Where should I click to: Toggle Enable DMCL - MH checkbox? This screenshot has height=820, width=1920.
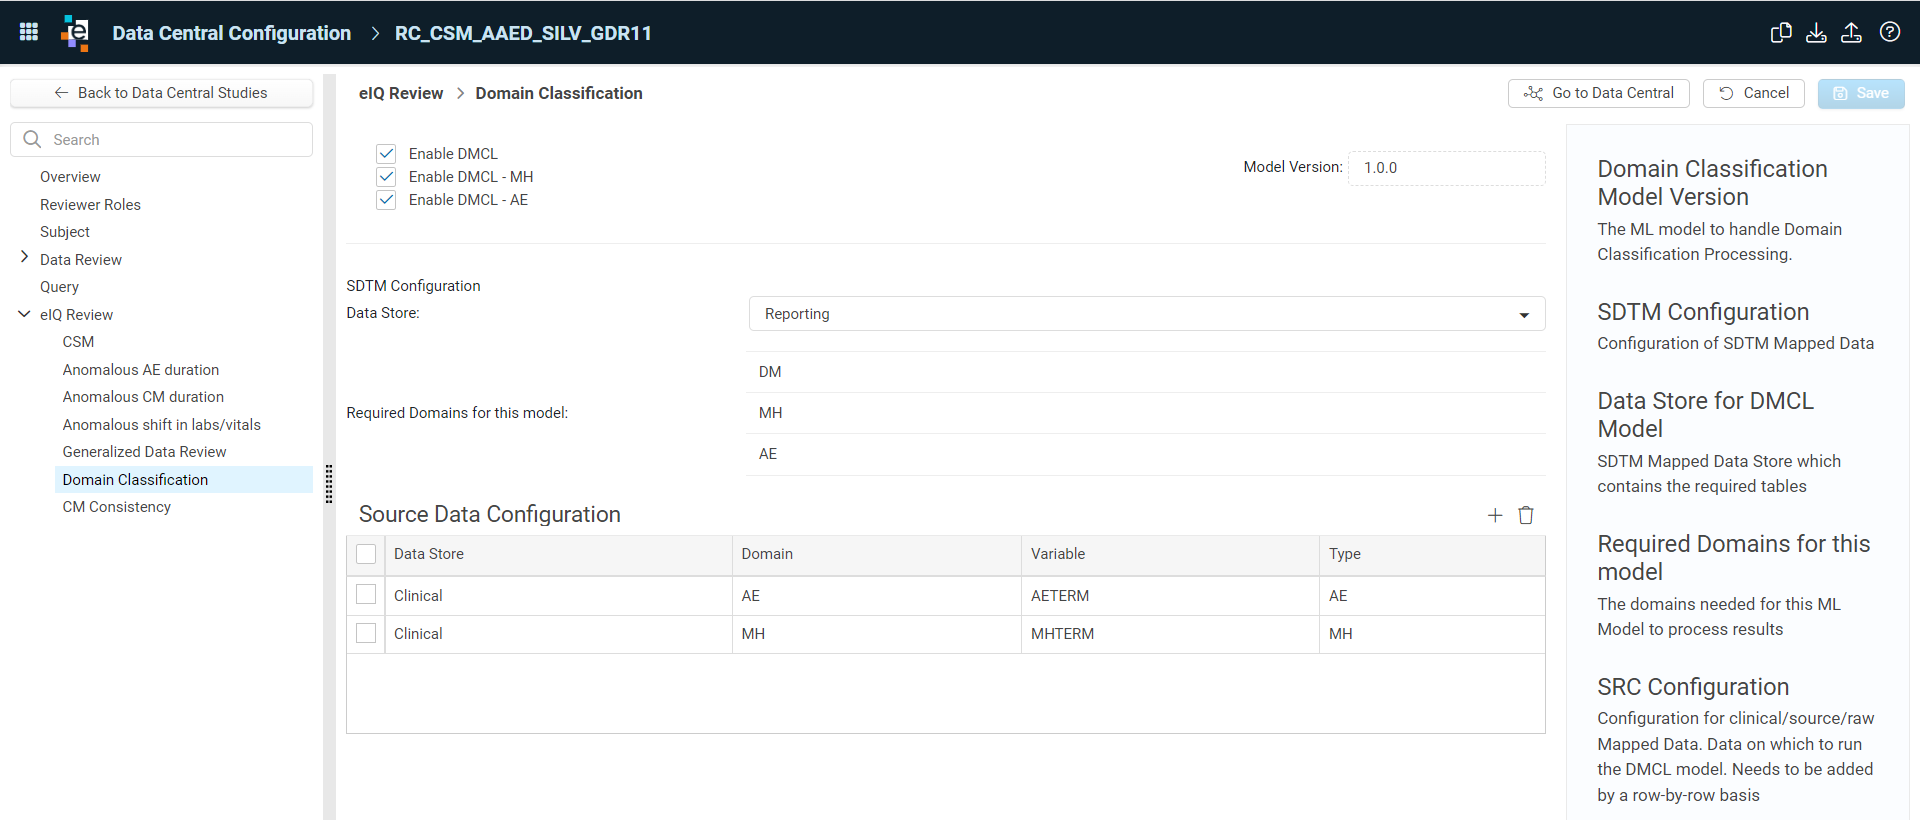[386, 177]
